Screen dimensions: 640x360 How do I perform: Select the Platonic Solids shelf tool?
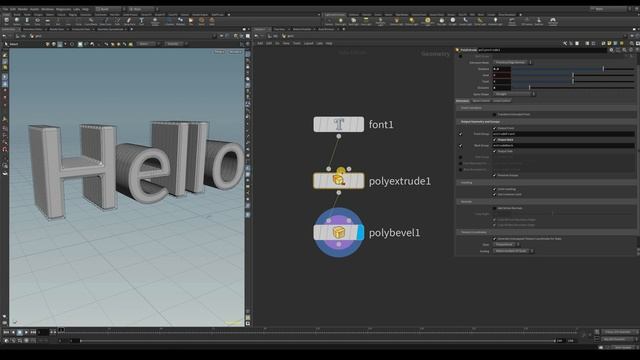click(155, 21)
